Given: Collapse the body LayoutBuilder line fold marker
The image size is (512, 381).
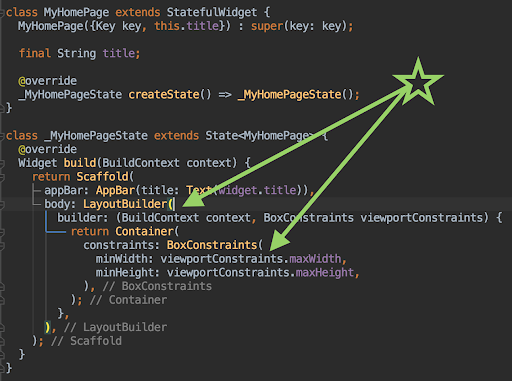Looking at the screenshot, I should [2, 204].
